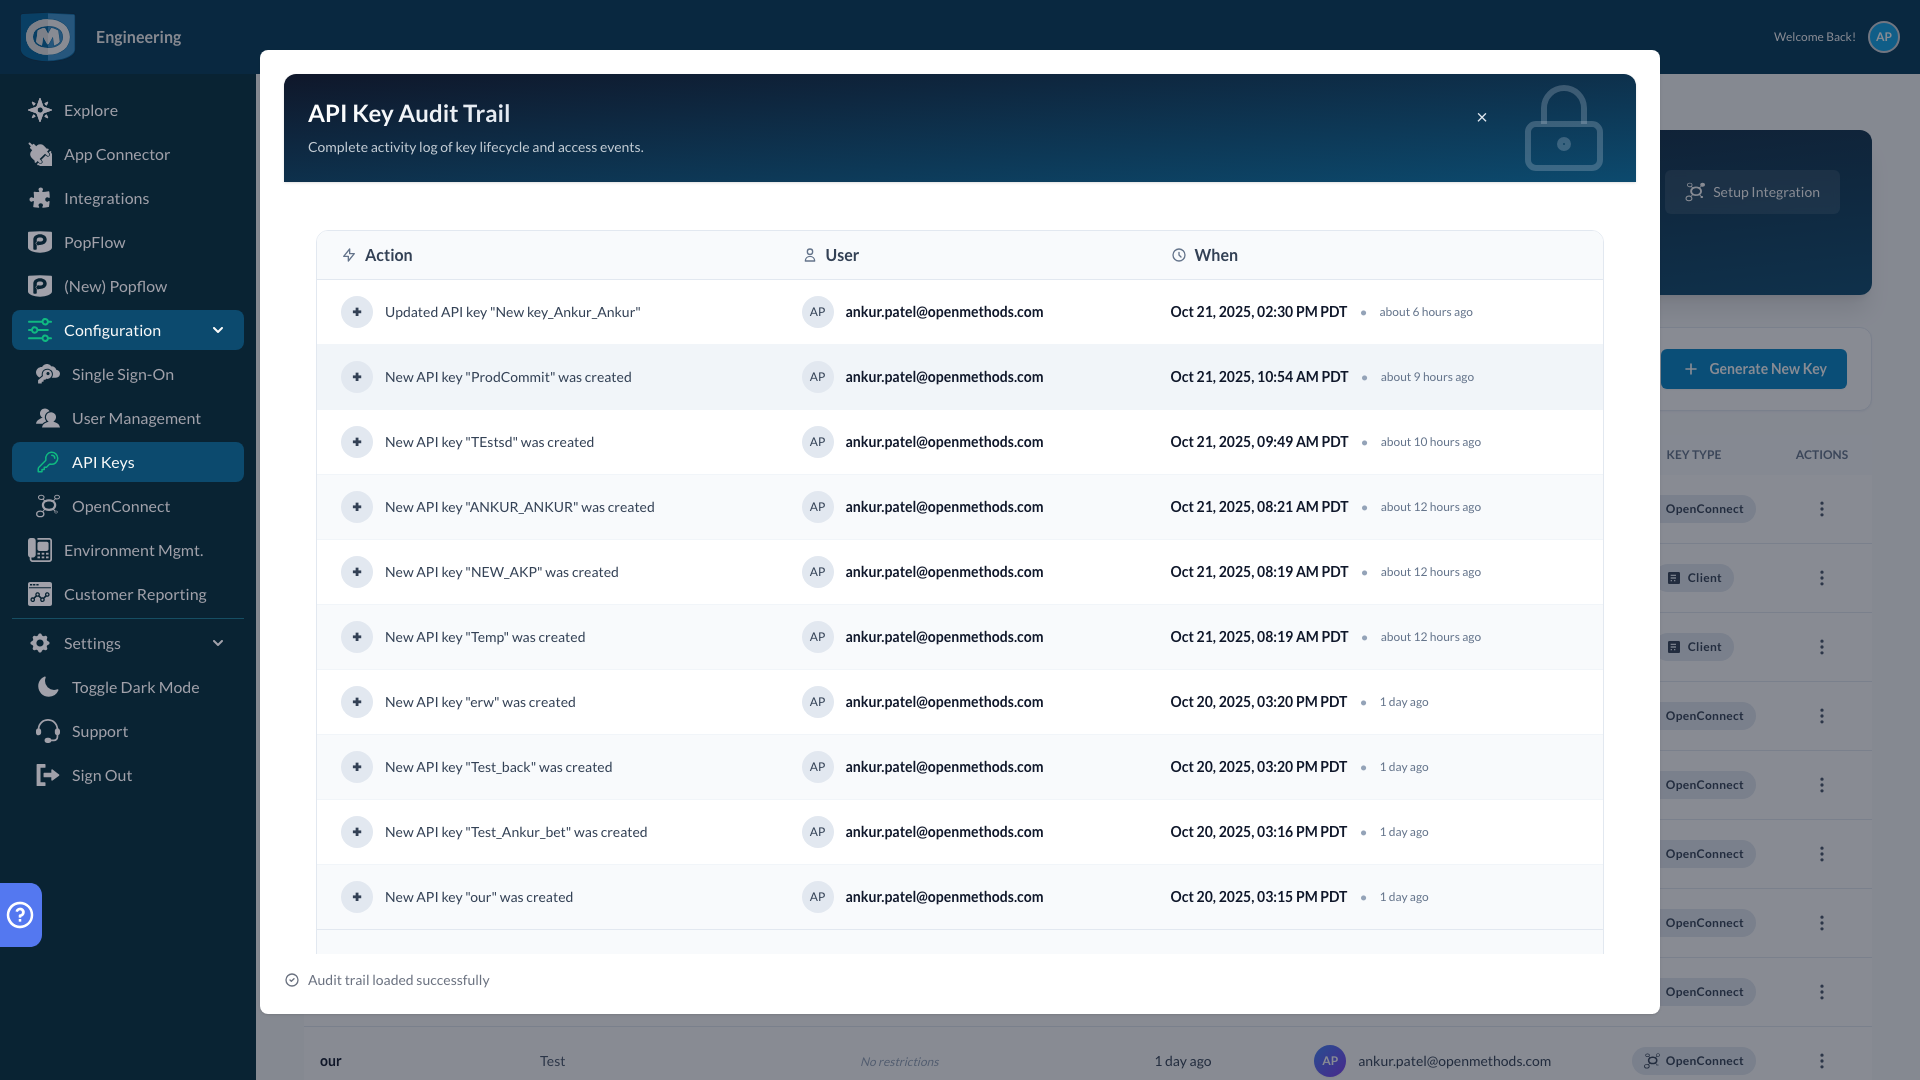Click AP avatar in "Temp" audit row
This screenshot has height=1080, width=1920.
818,637
